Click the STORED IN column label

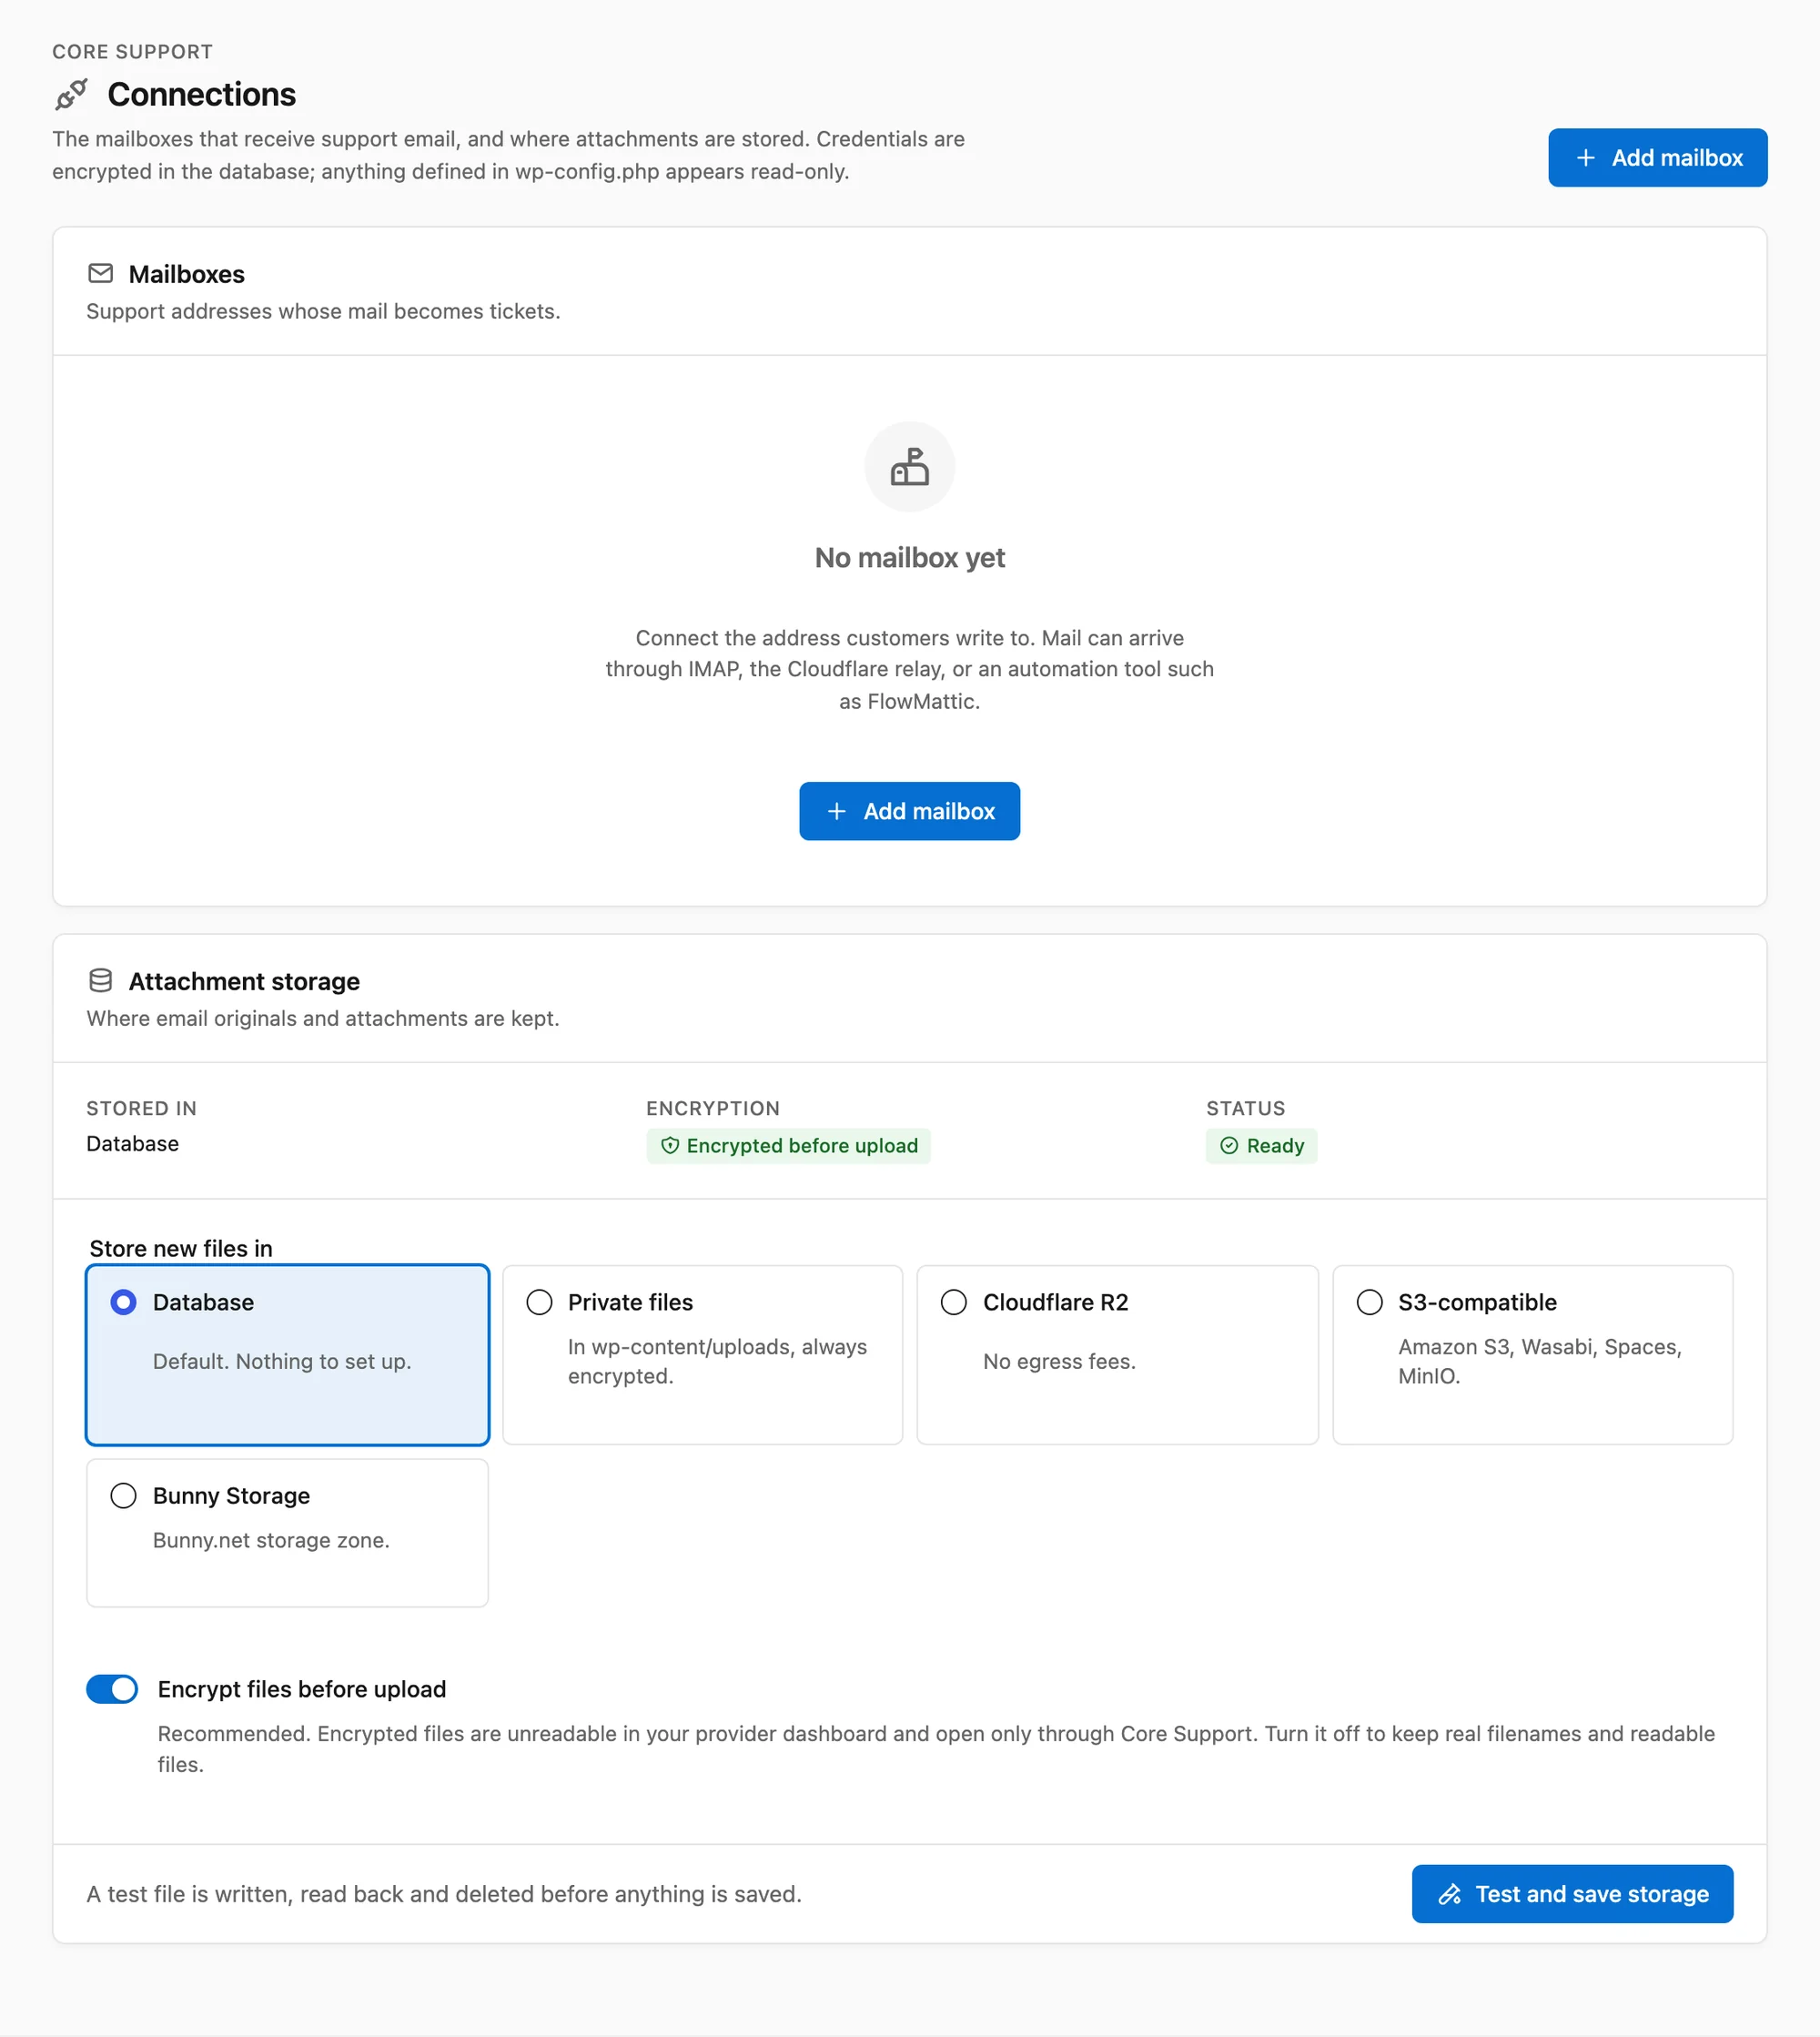(141, 1108)
